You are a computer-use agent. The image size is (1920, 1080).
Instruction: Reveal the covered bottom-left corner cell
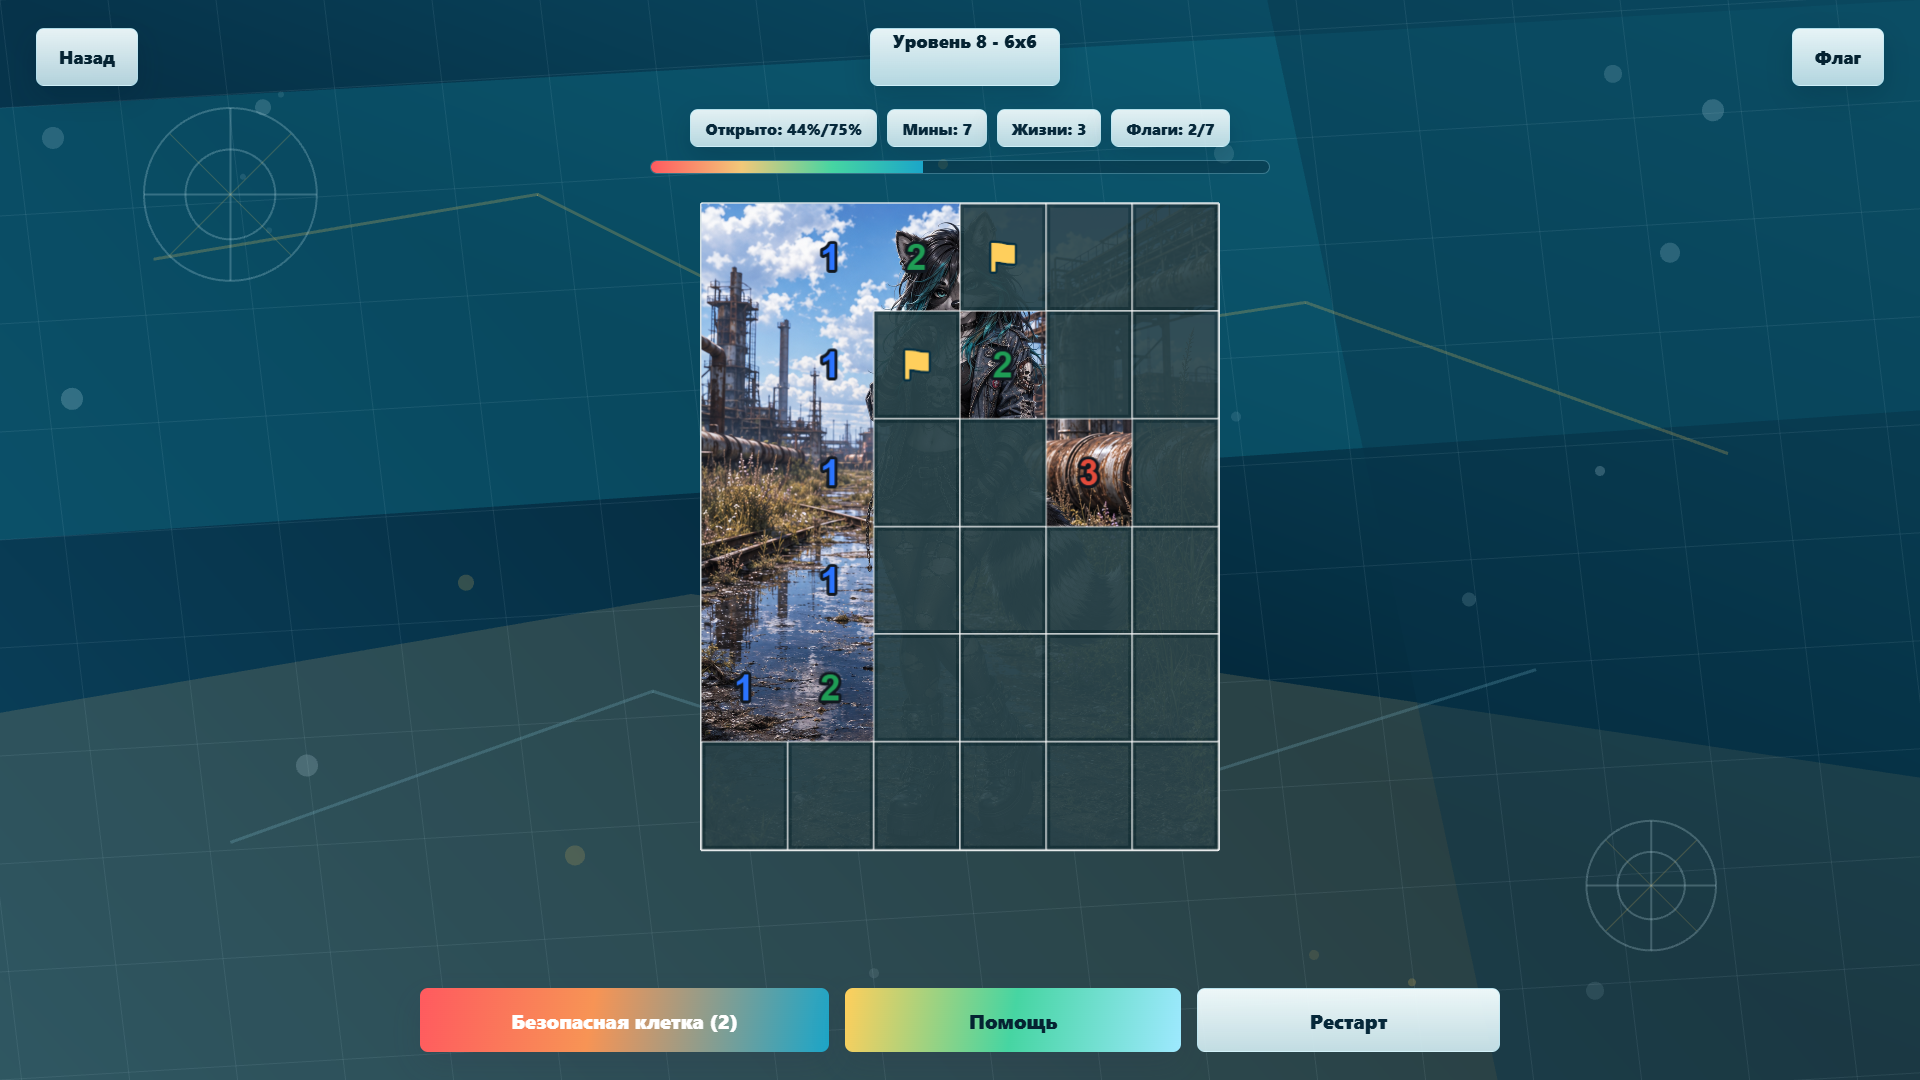(x=744, y=796)
